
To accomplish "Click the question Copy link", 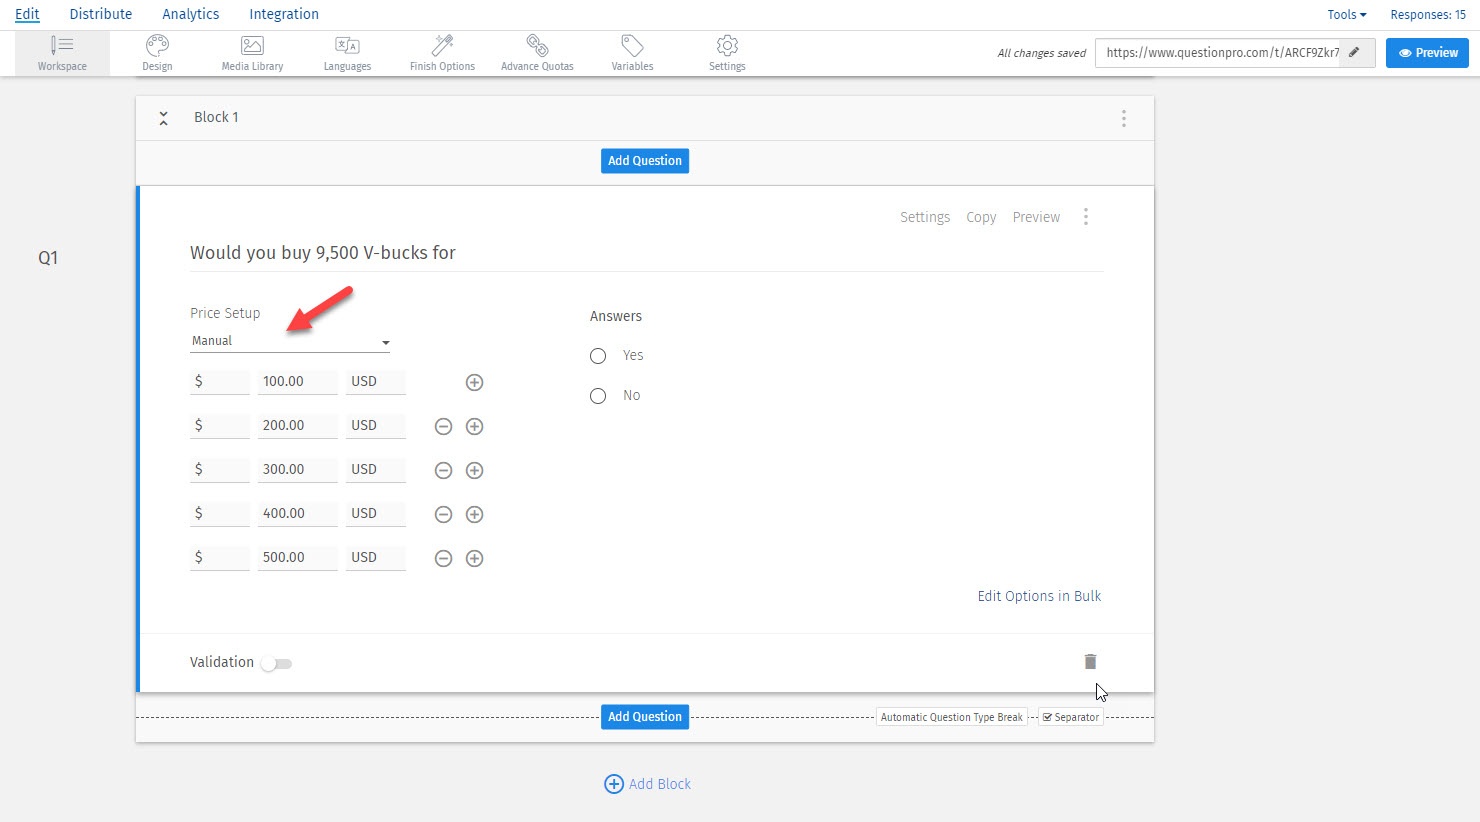I will click(x=981, y=217).
